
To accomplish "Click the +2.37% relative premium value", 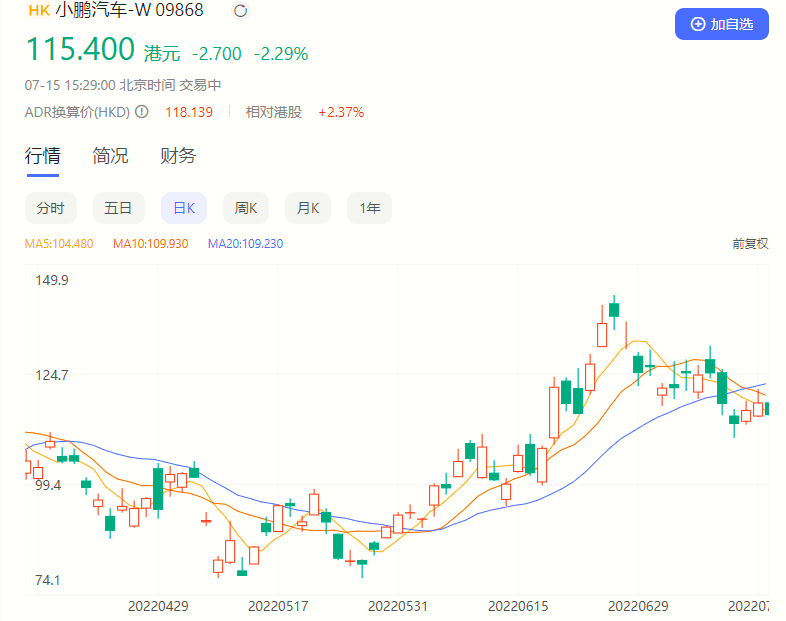I will point(341,112).
